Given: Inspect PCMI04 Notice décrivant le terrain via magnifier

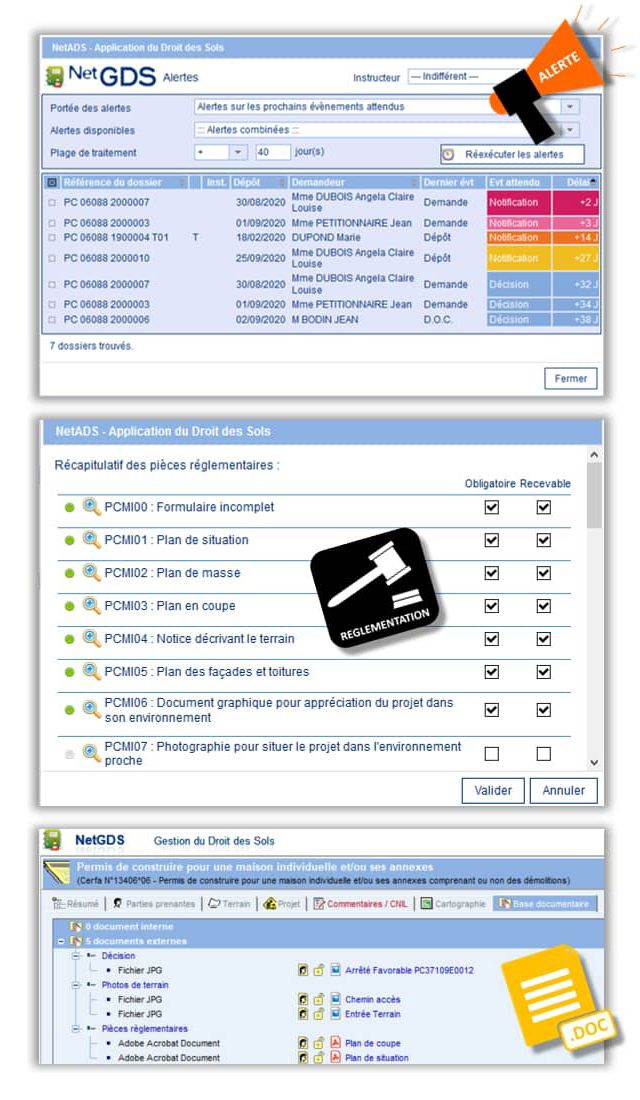Looking at the screenshot, I should (91, 638).
